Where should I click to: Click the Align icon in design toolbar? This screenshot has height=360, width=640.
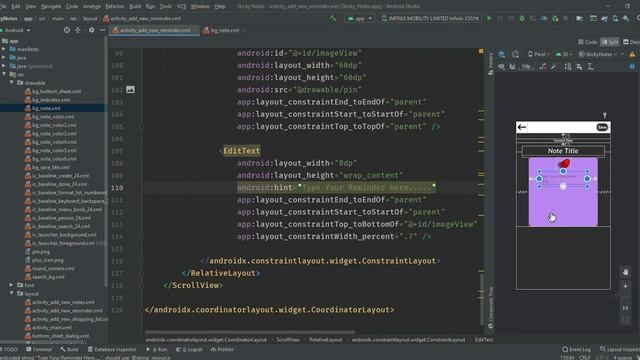coord(579,67)
